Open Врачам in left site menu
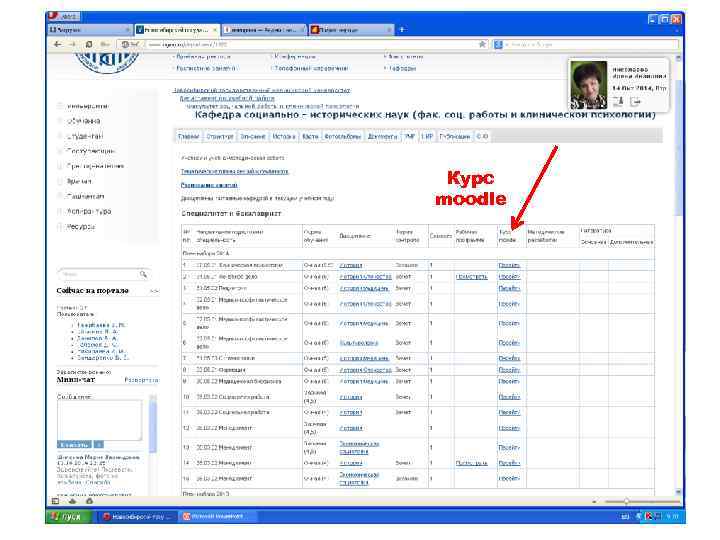This screenshot has width=720, height=540. point(79,181)
